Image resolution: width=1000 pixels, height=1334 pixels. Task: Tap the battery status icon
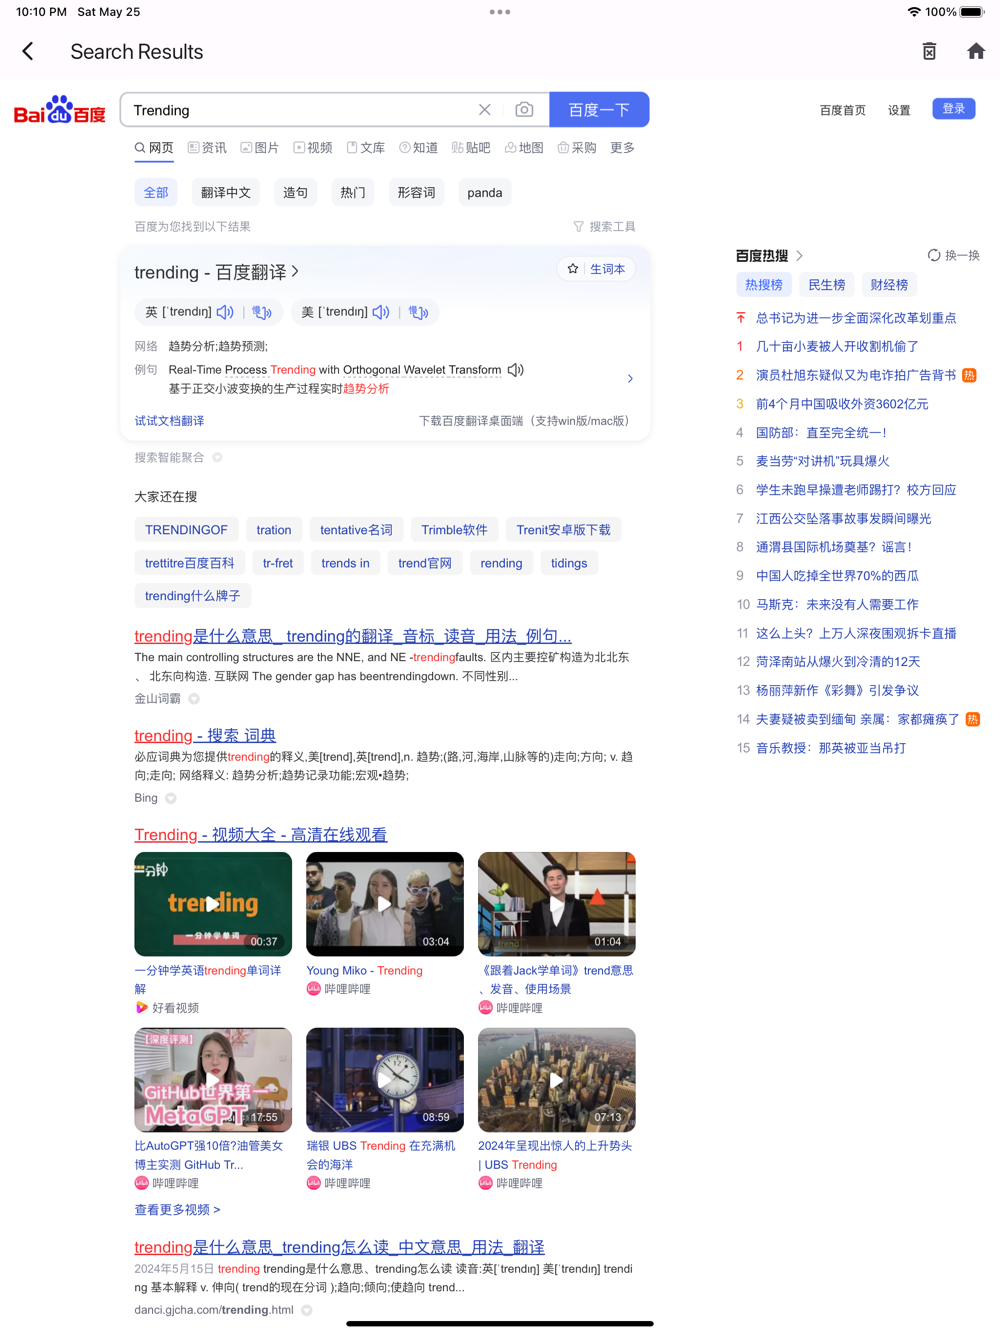[972, 12]
